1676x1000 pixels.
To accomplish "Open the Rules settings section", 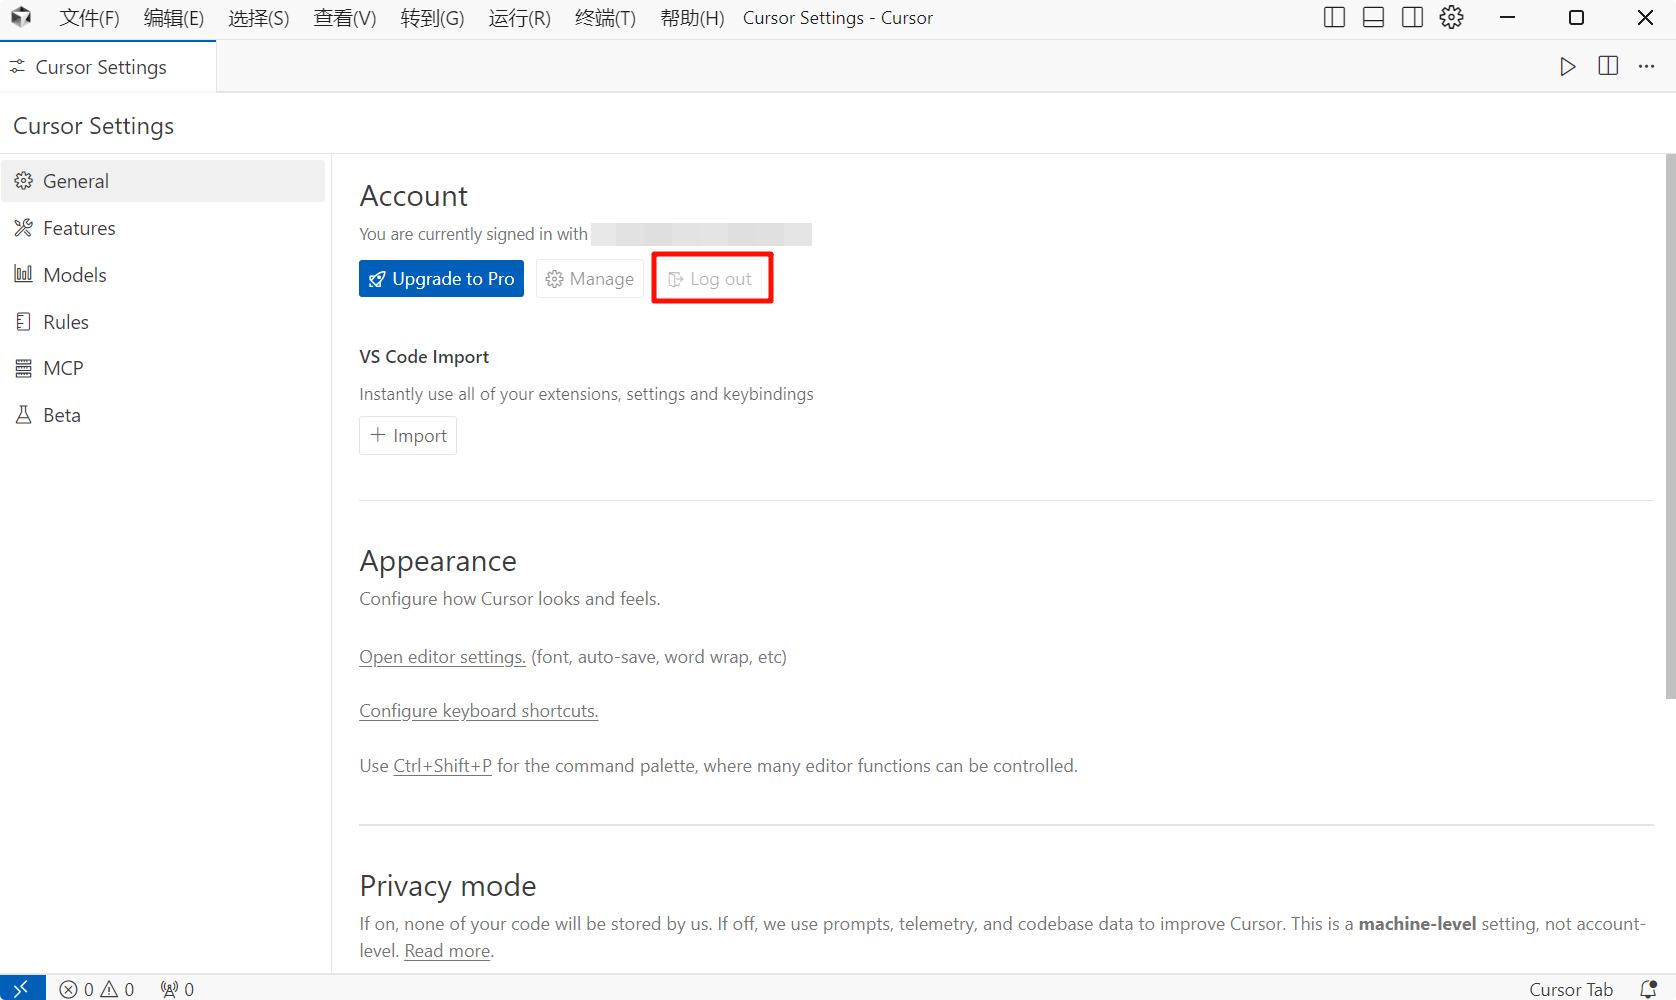I will [163, 322].
